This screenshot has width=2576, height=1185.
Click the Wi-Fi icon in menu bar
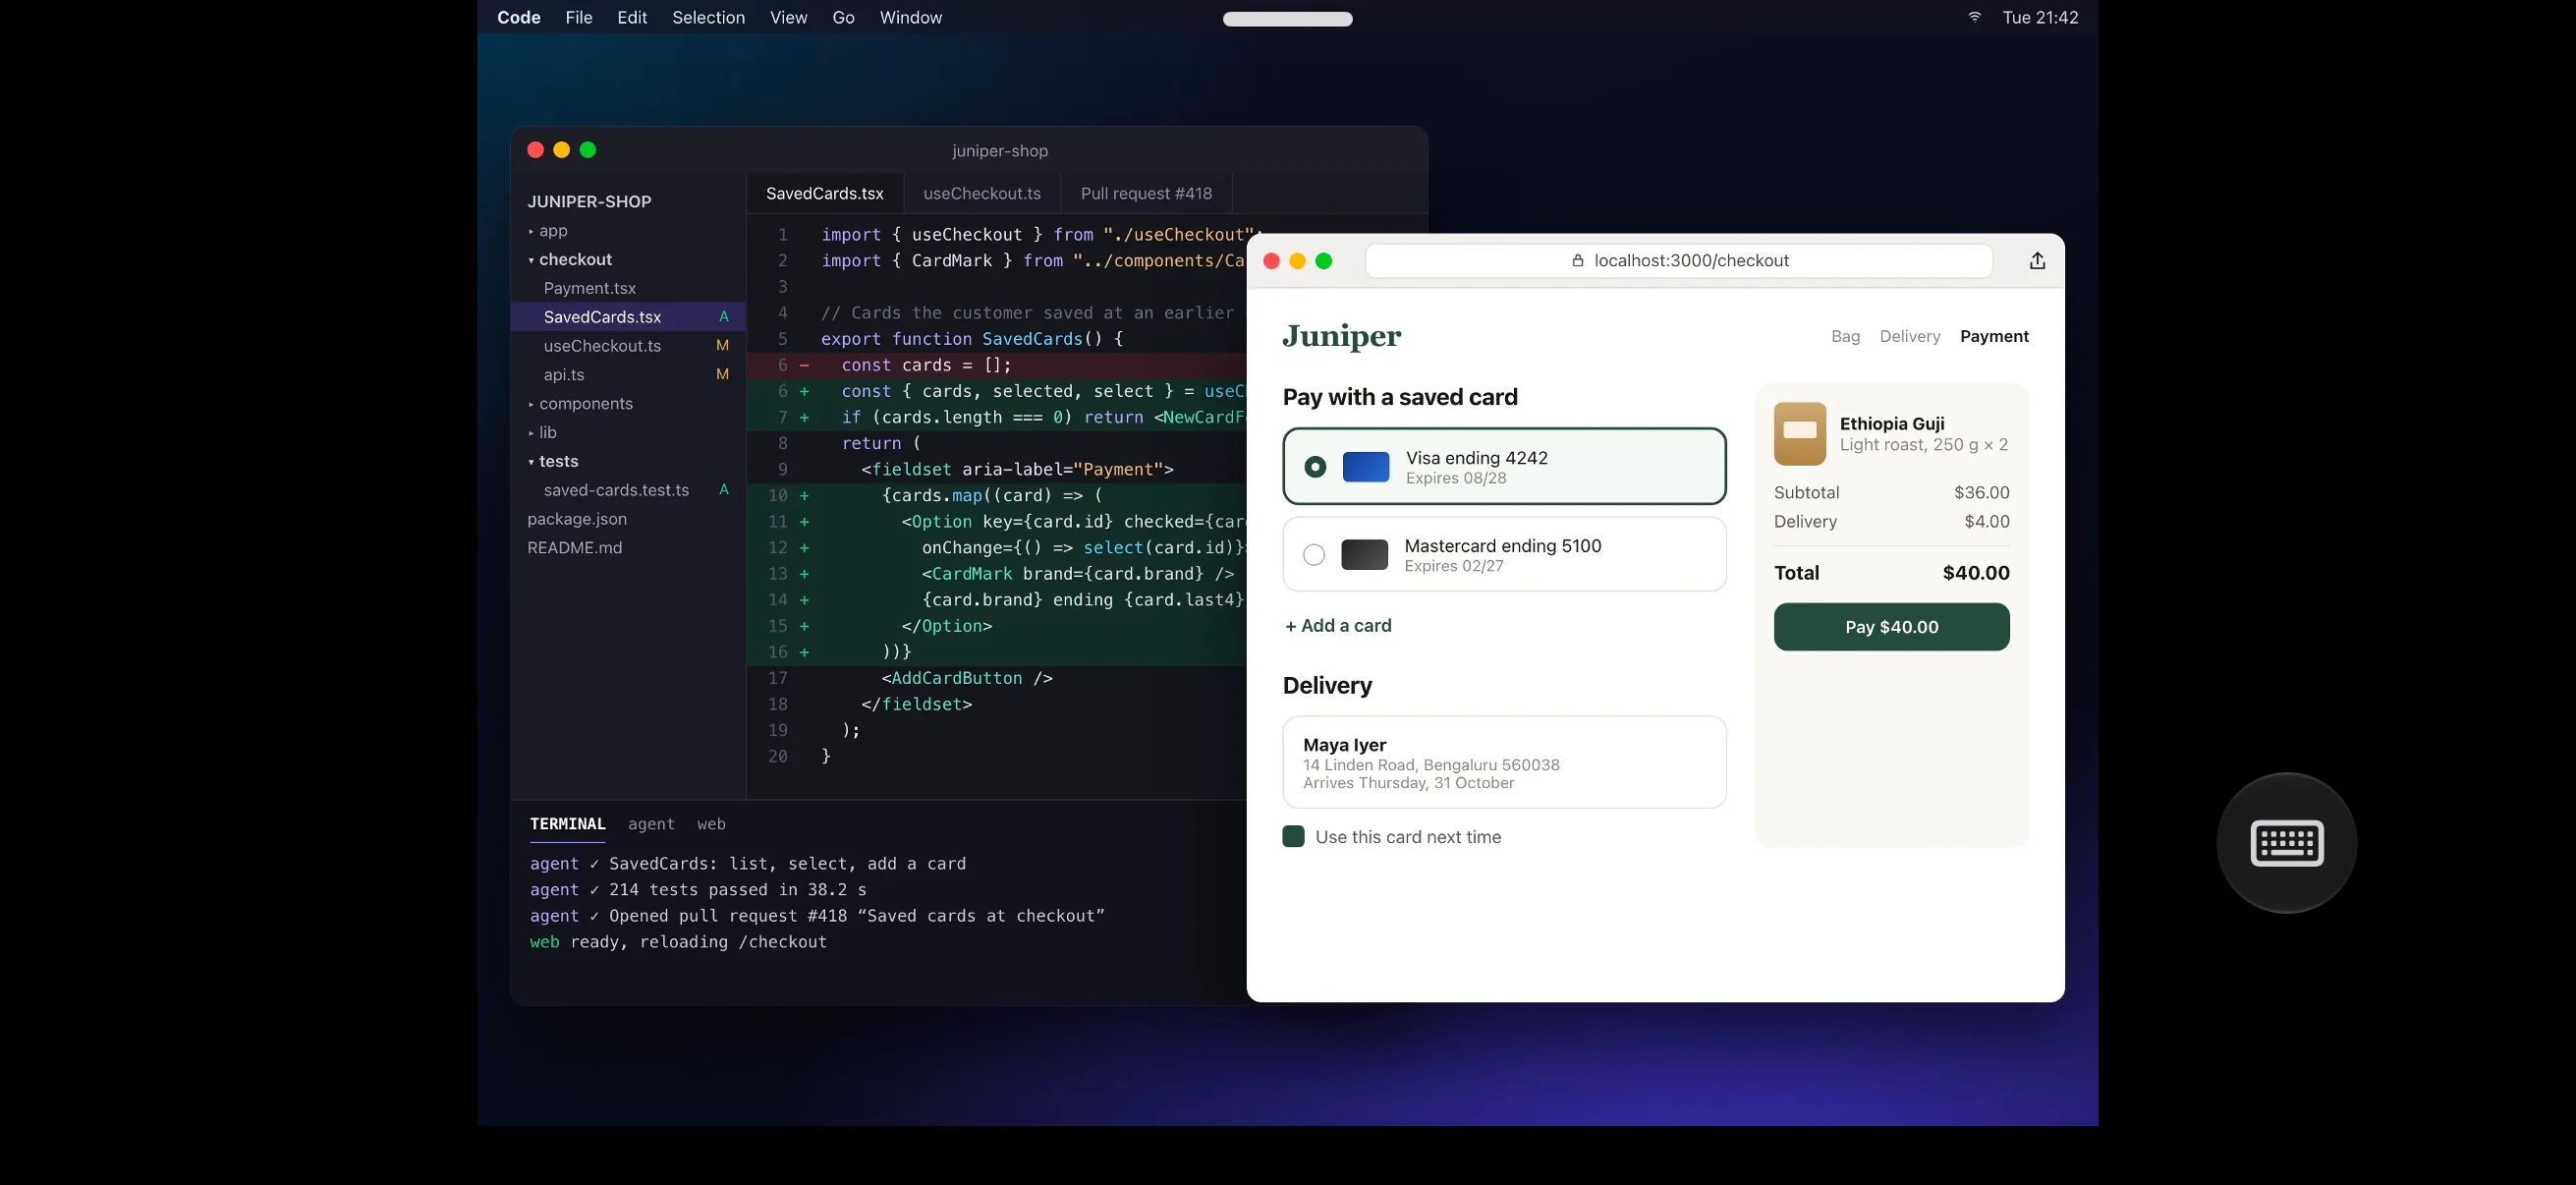coord(1974,17)
